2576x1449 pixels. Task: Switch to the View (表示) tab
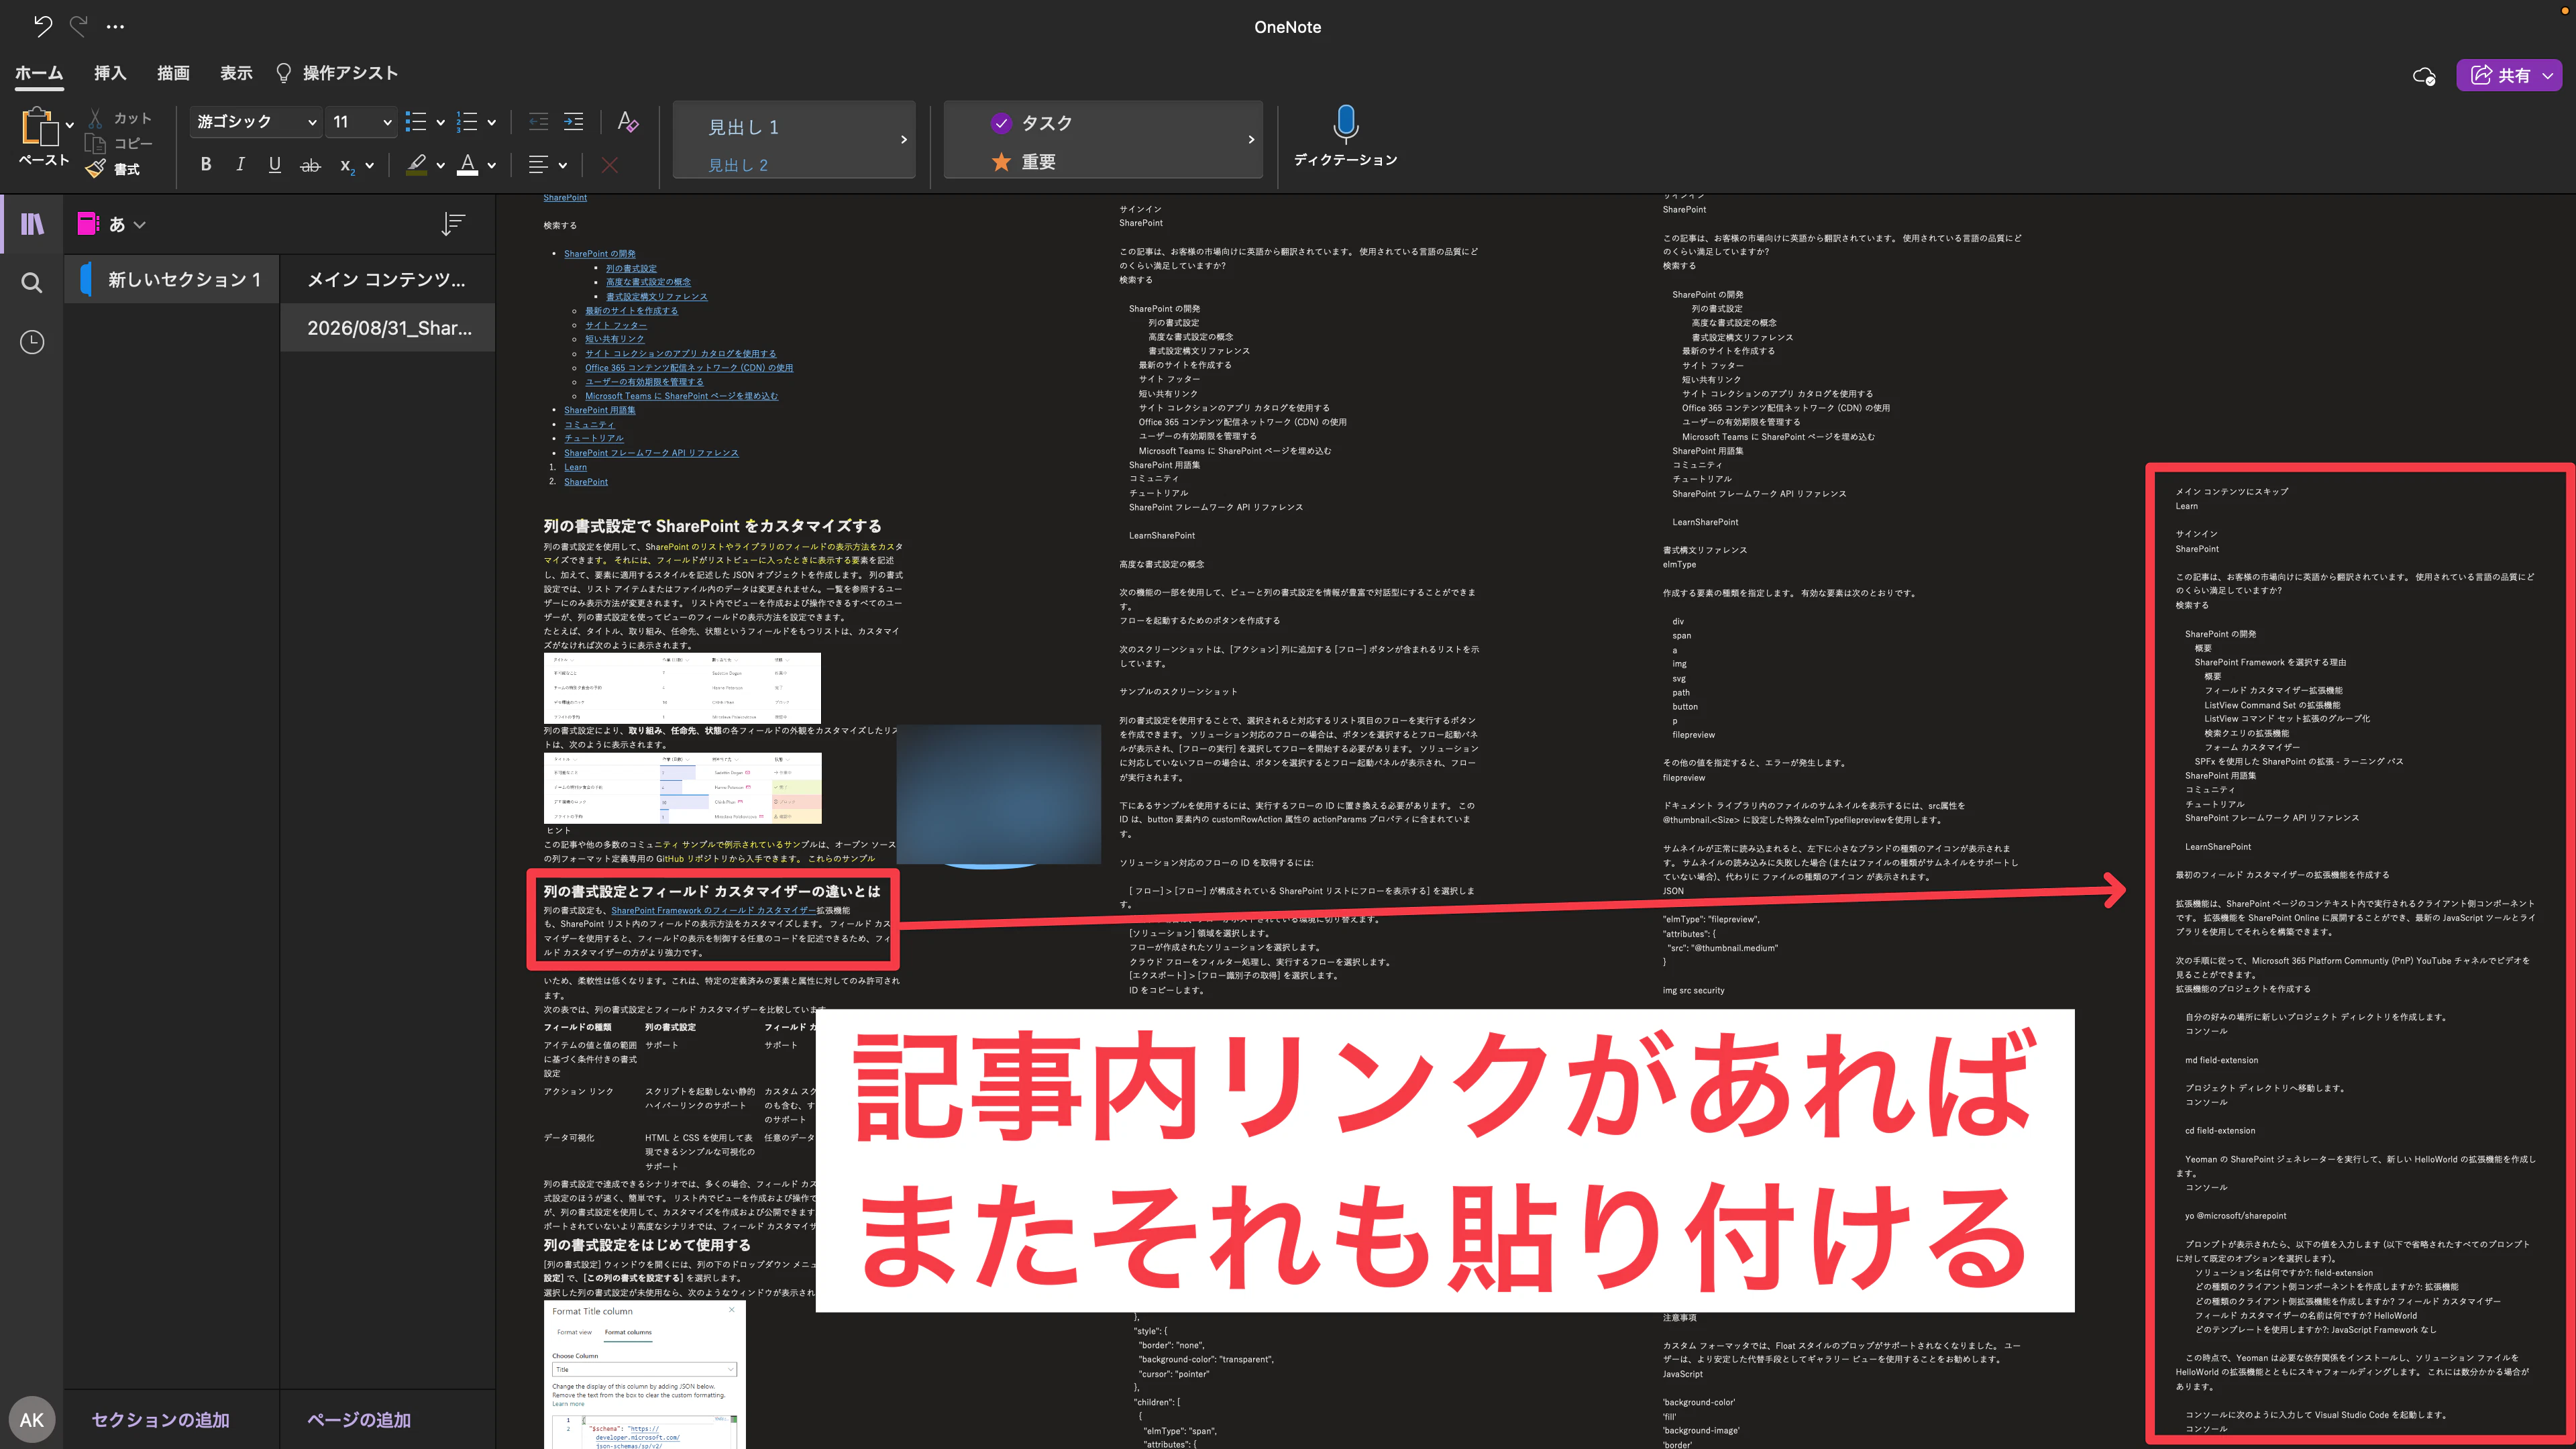pos(236,73)
